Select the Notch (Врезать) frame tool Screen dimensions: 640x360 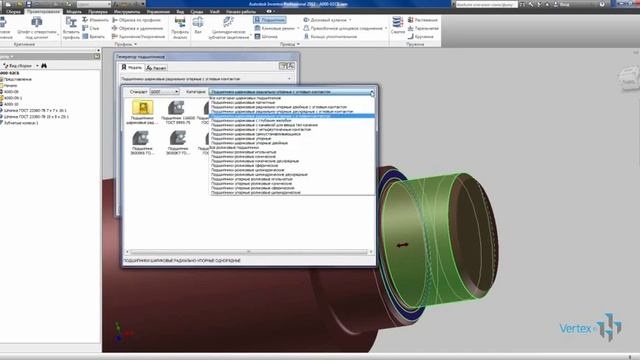coord(93,37)
